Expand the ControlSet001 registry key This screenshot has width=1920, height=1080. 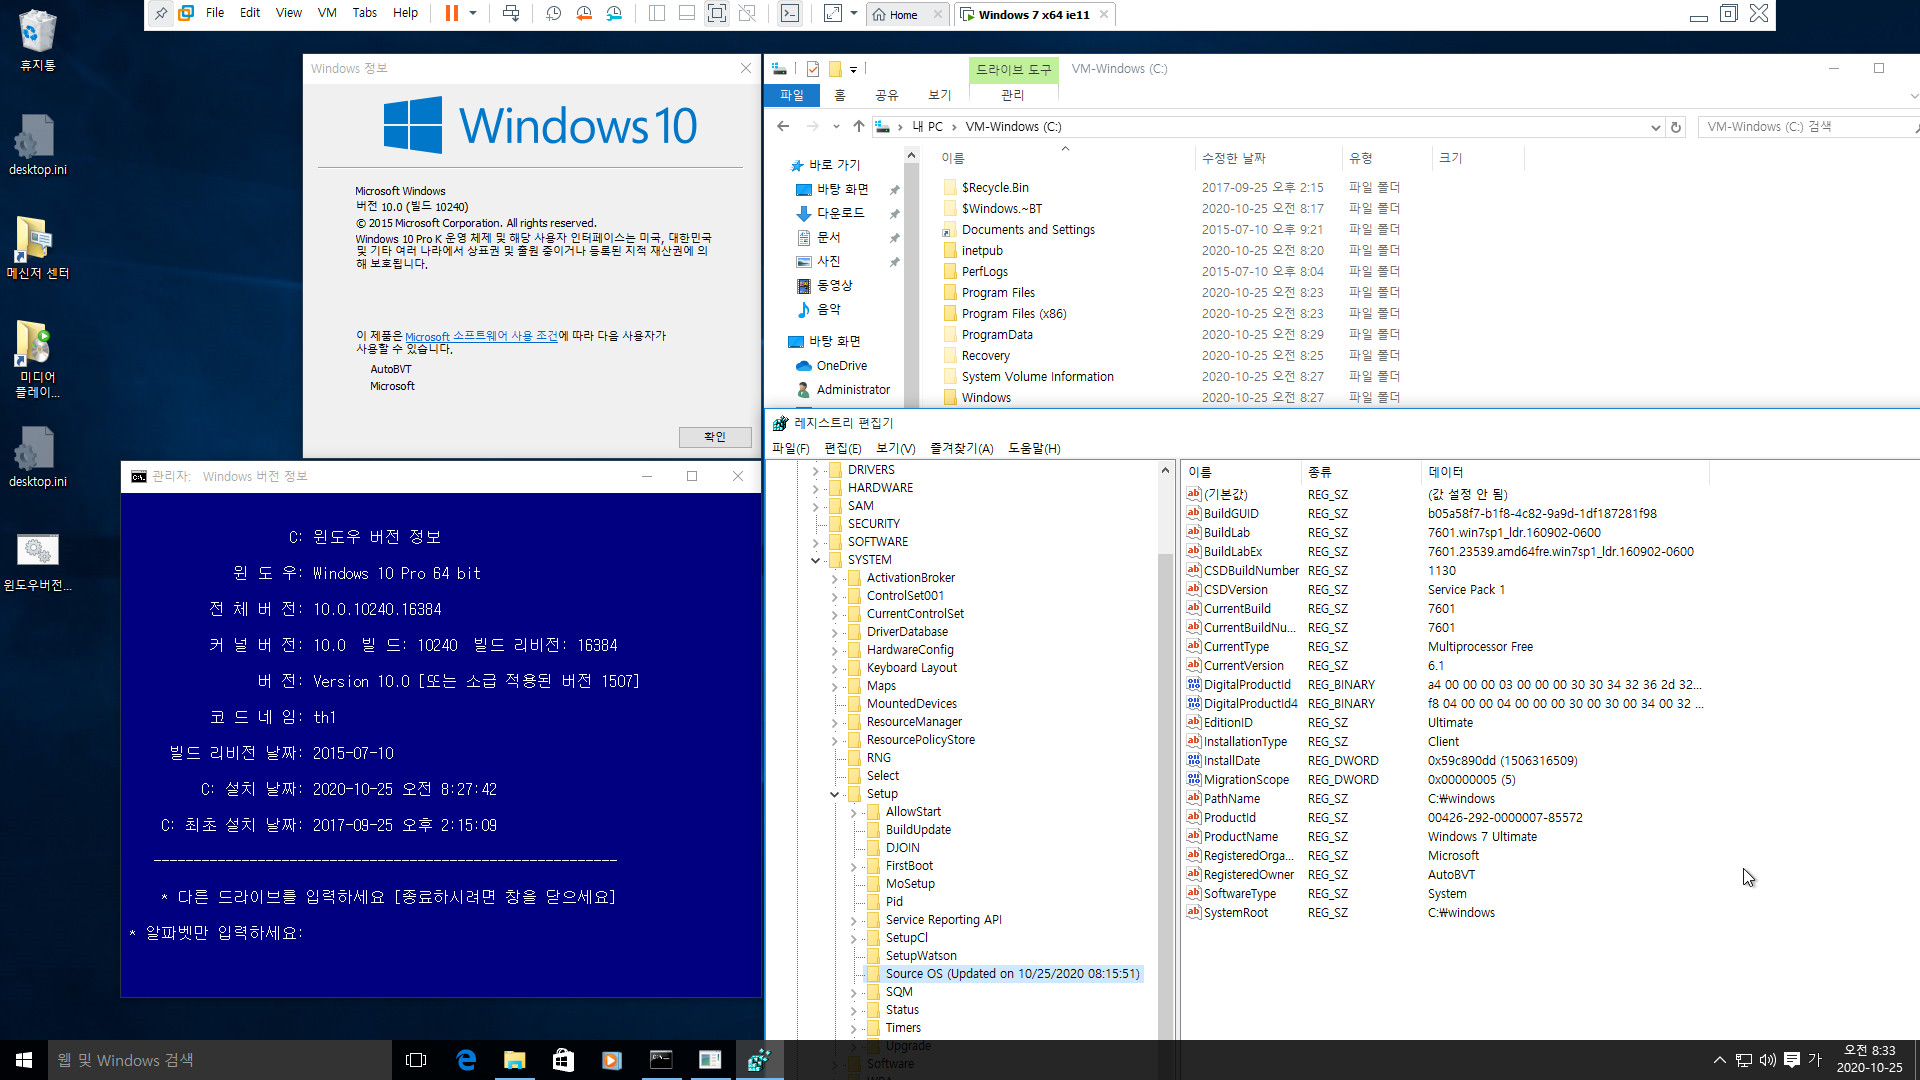[834, 596]
